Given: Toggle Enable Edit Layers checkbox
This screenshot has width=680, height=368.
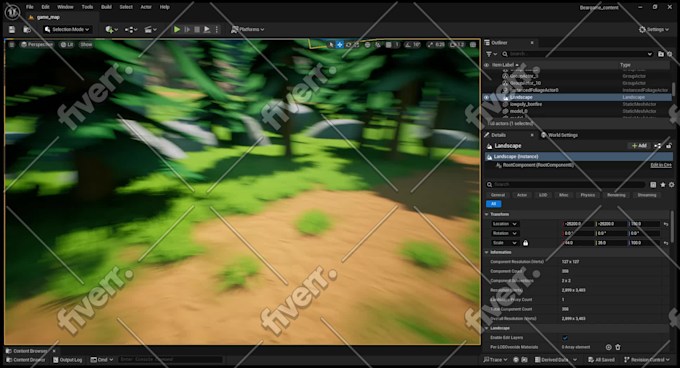Looking at the screenshot, I should pyautogui.click(x=565, y=338).
